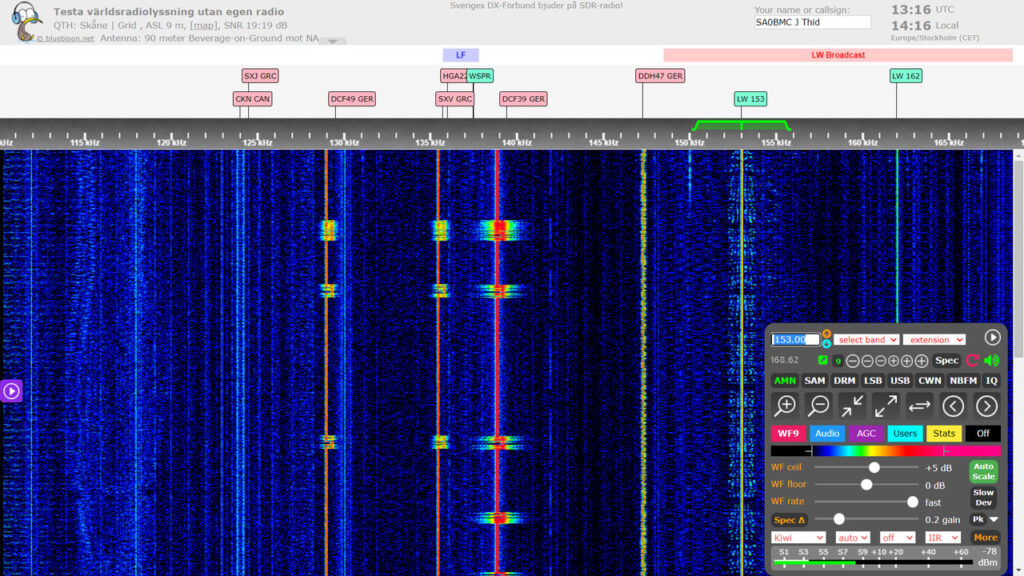Click the name or callsign input field

click(x=812, y=22)
